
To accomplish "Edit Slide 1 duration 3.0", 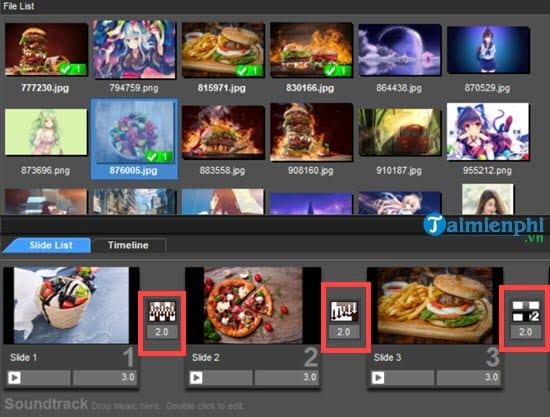I will [x=105, y=378].
